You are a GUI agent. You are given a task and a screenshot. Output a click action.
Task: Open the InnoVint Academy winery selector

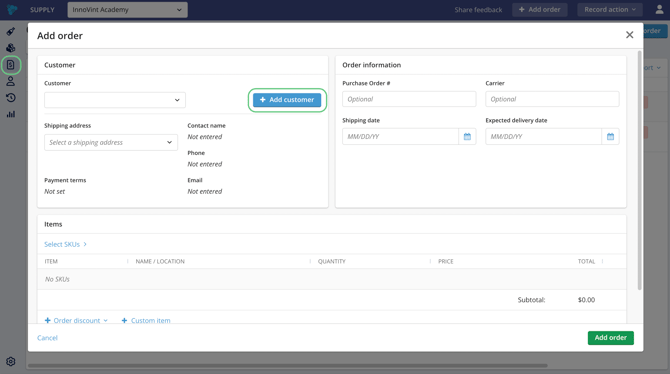127,9
